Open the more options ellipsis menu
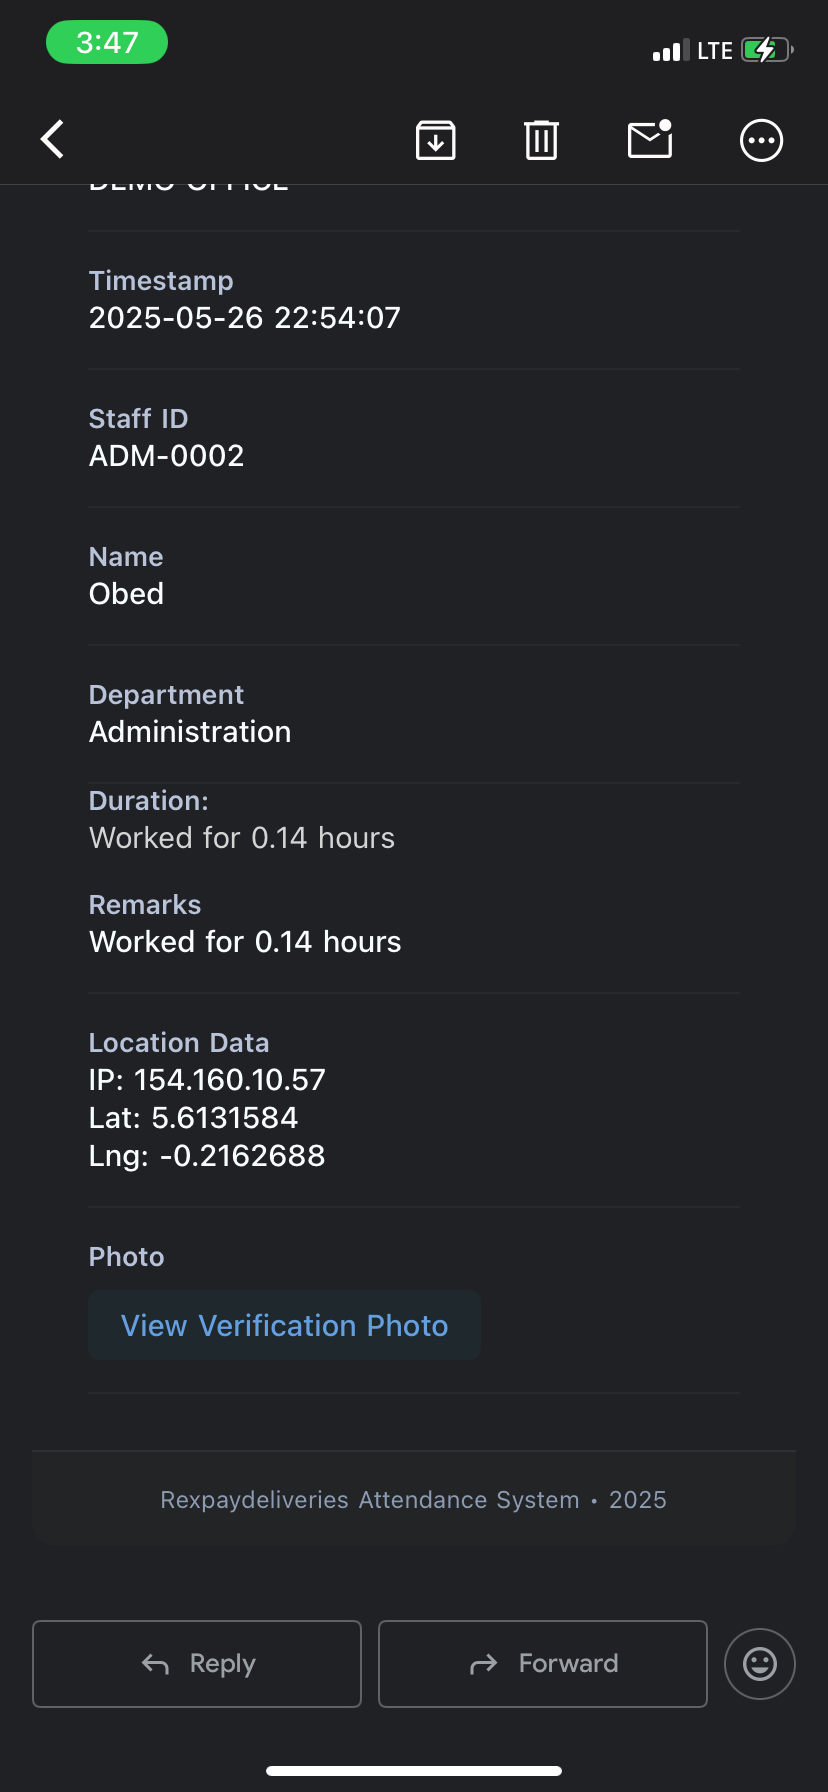828x1792 pixels. 761,140
